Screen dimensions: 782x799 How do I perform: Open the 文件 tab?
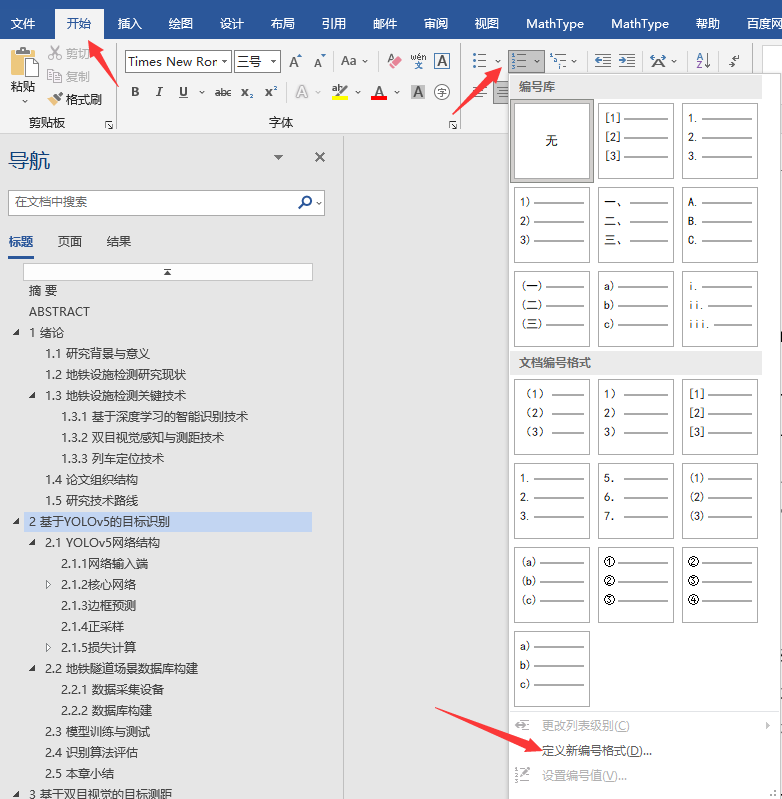click(23, 24)
